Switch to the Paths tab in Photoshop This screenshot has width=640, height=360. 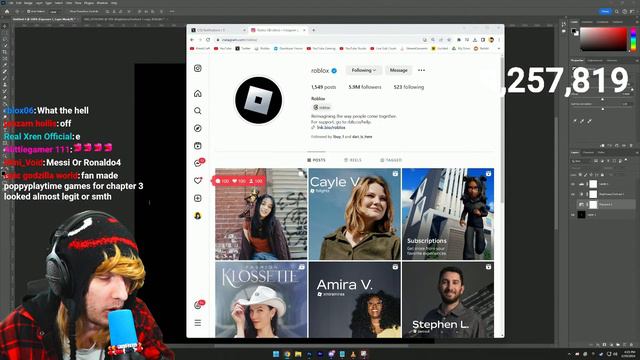pos(601,152)
